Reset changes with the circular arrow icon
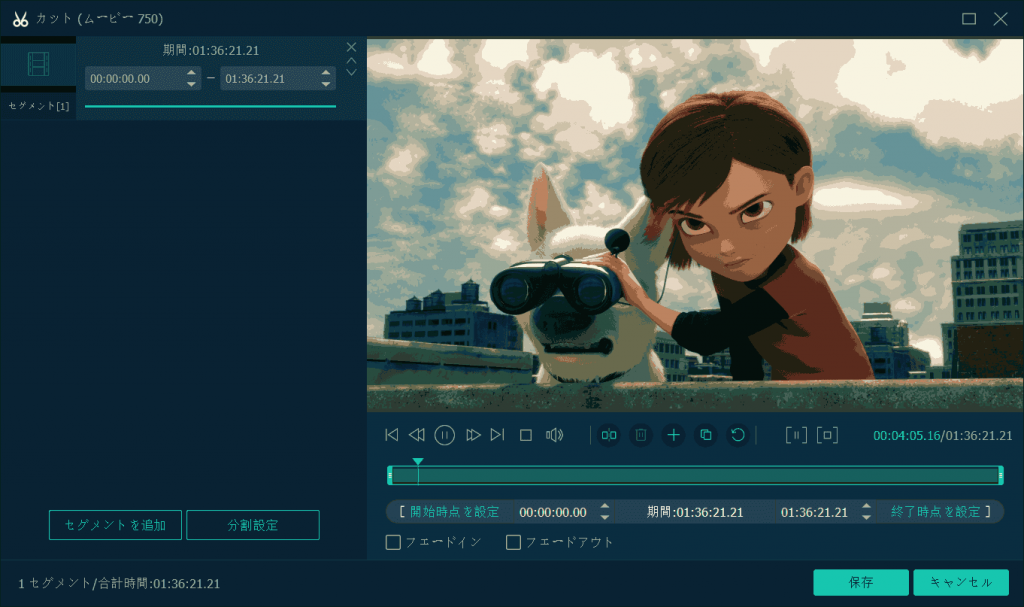 (x=738, y=435)
